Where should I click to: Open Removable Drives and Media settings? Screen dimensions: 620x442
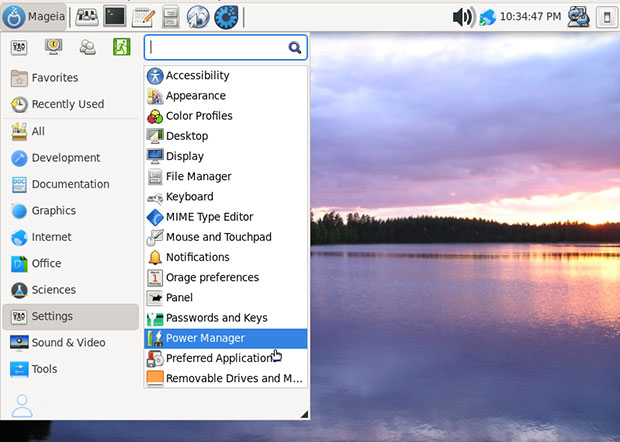pos(226,378)
